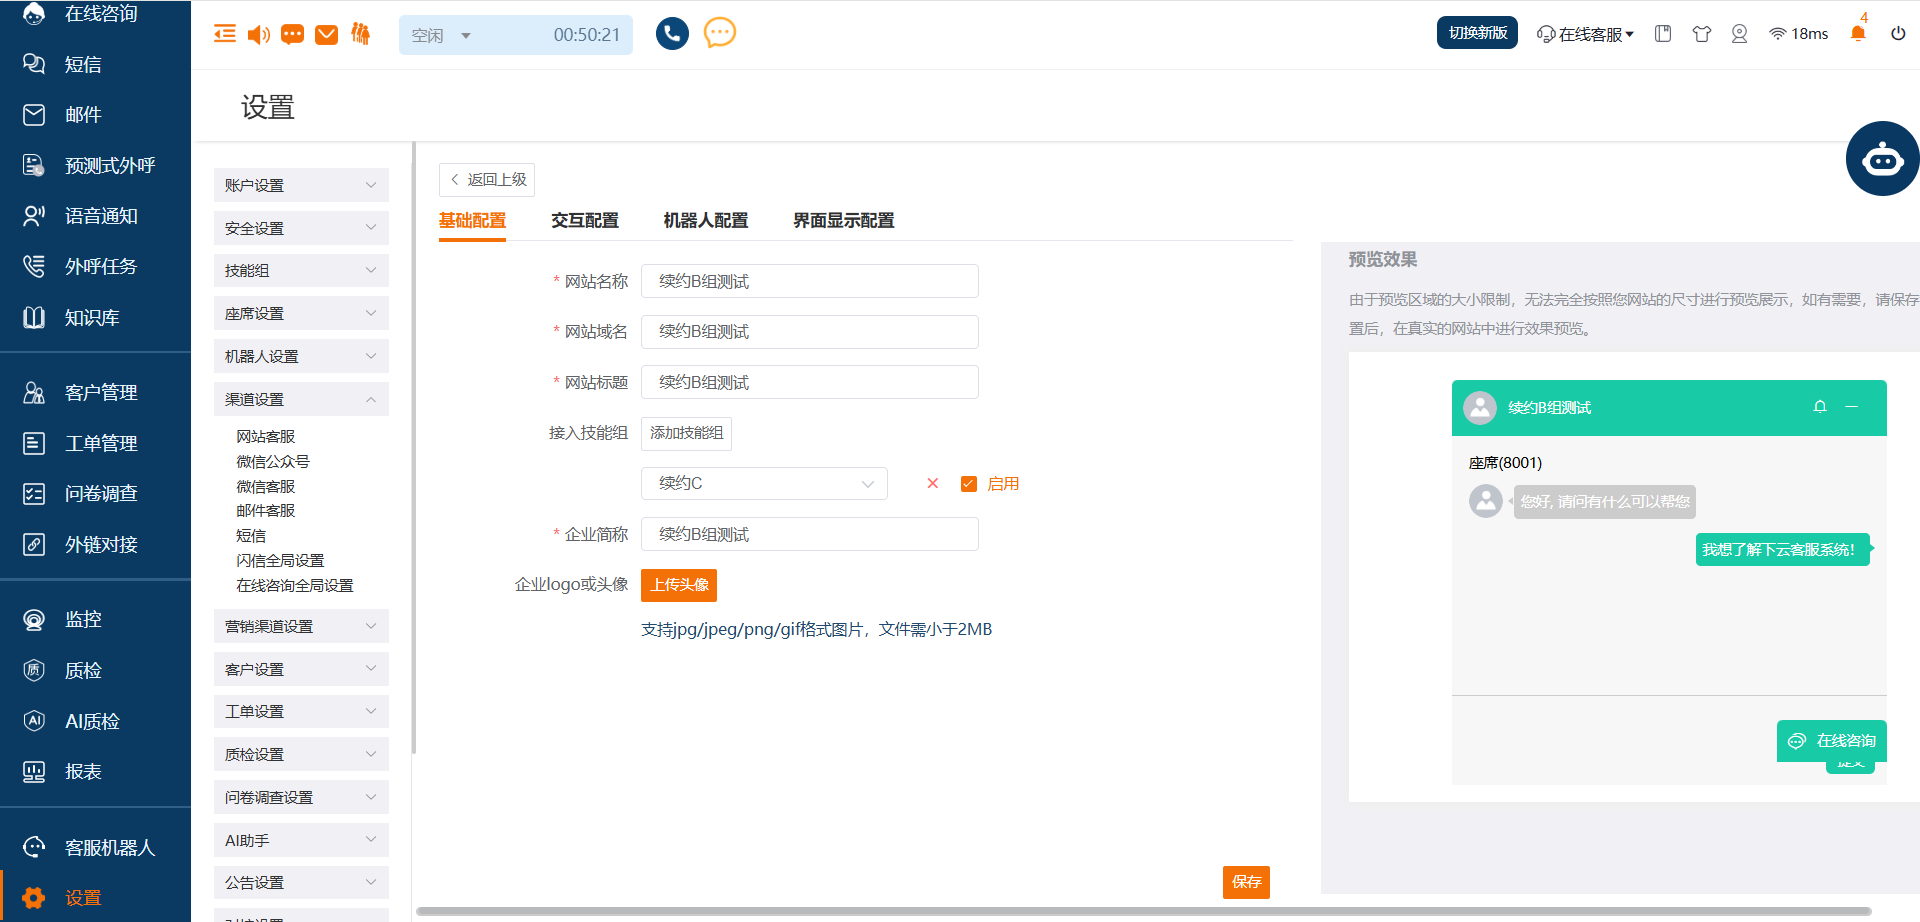Open the orange chat bubble icon

[720, 33]
